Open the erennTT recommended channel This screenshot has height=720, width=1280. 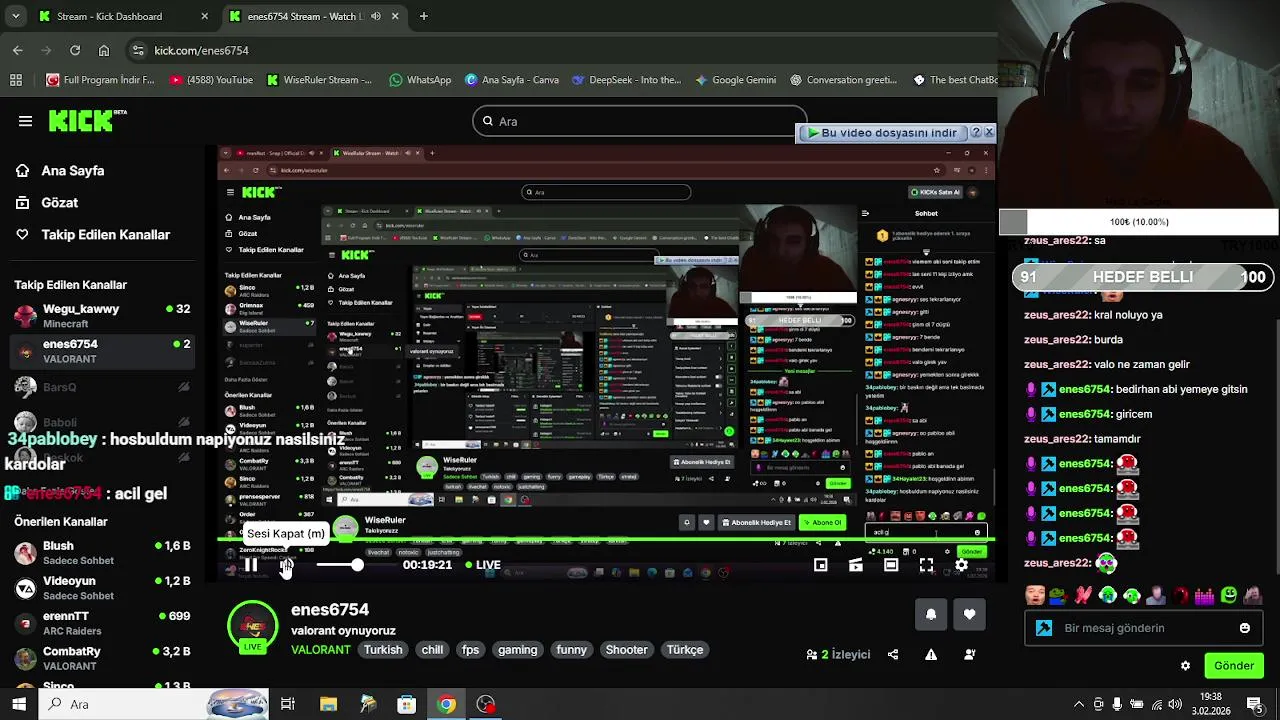[x=100, y=623]
